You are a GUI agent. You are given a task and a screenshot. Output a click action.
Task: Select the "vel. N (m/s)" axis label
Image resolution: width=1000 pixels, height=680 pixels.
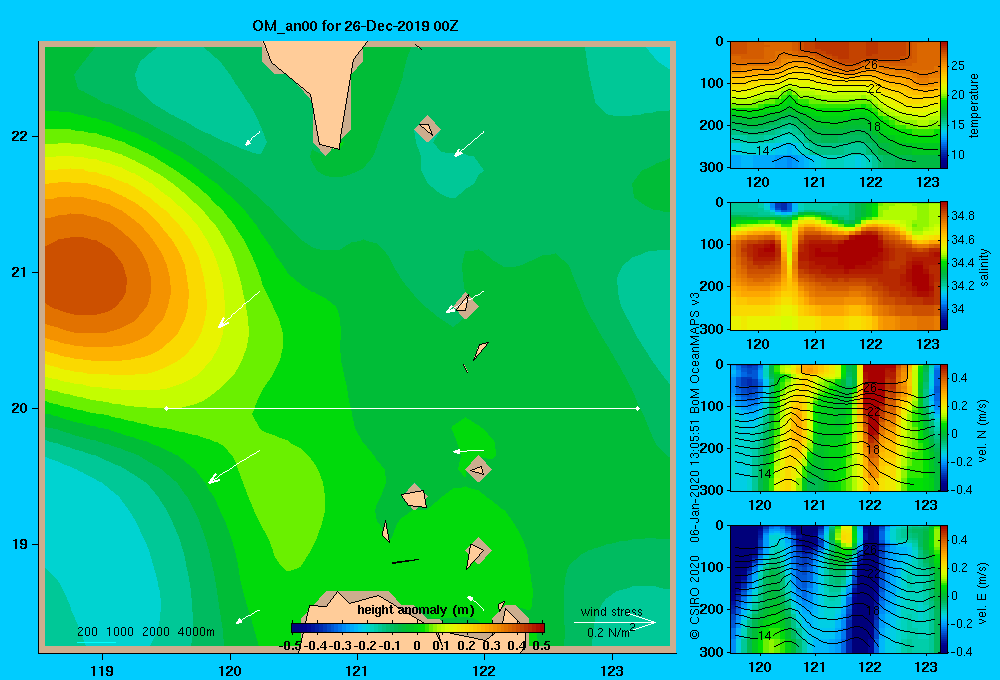tap(983, 431)
